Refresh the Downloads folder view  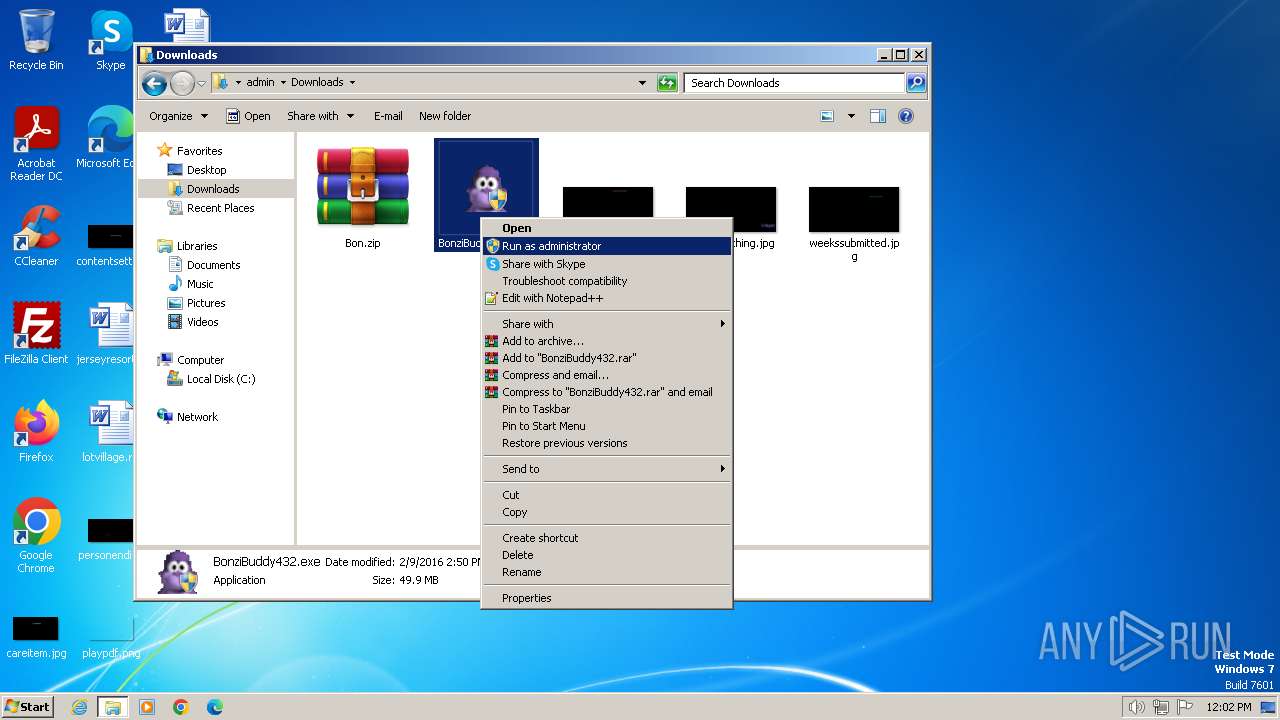667,83
